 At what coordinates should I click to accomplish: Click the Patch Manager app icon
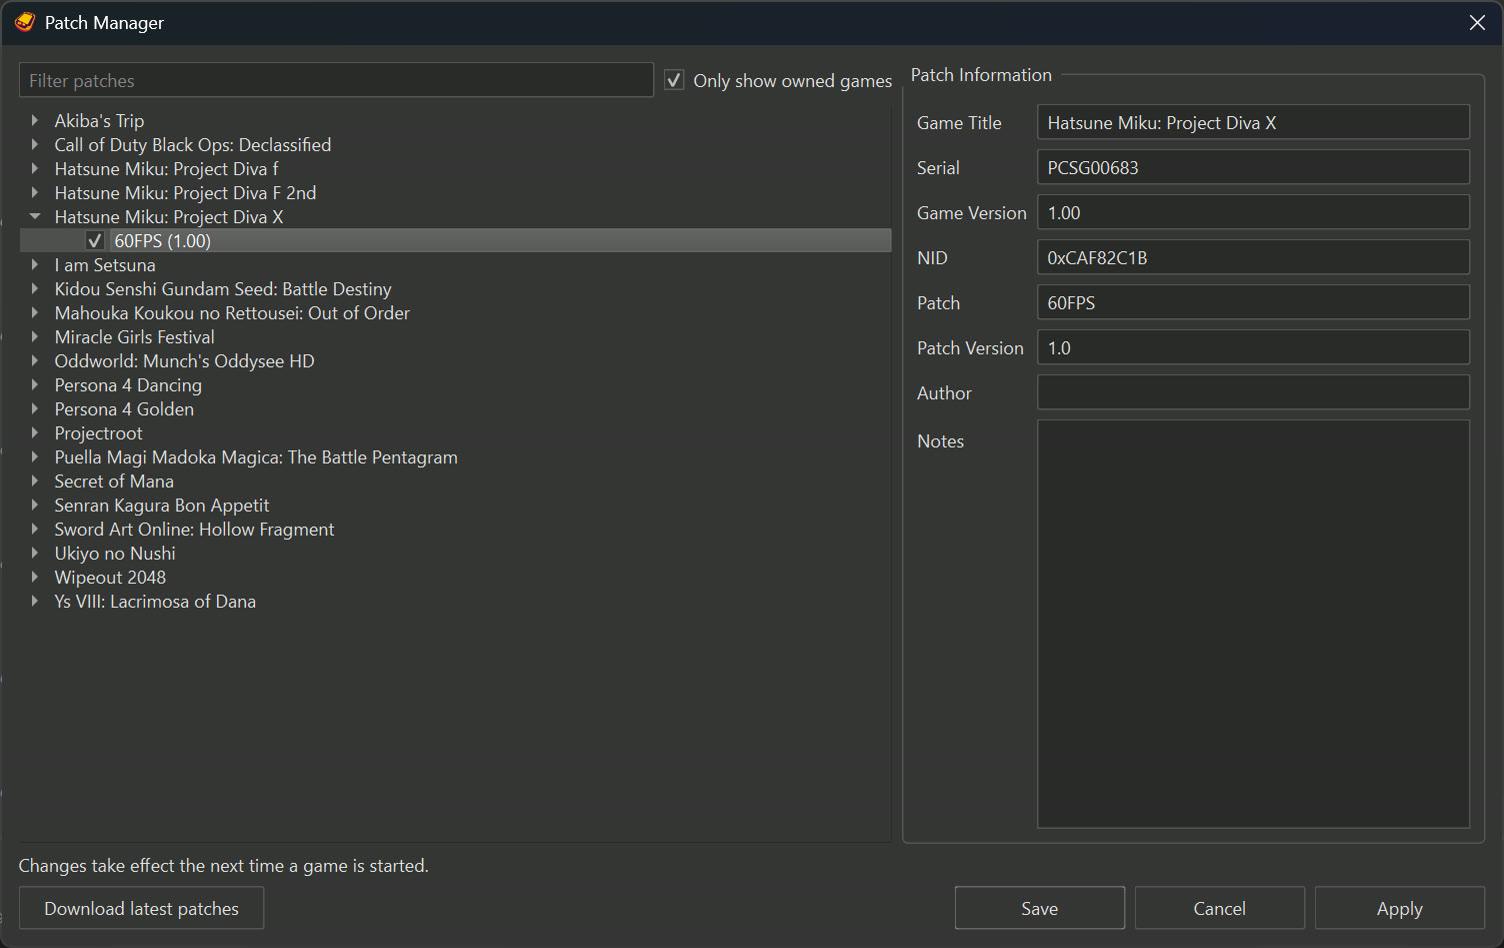25,22
